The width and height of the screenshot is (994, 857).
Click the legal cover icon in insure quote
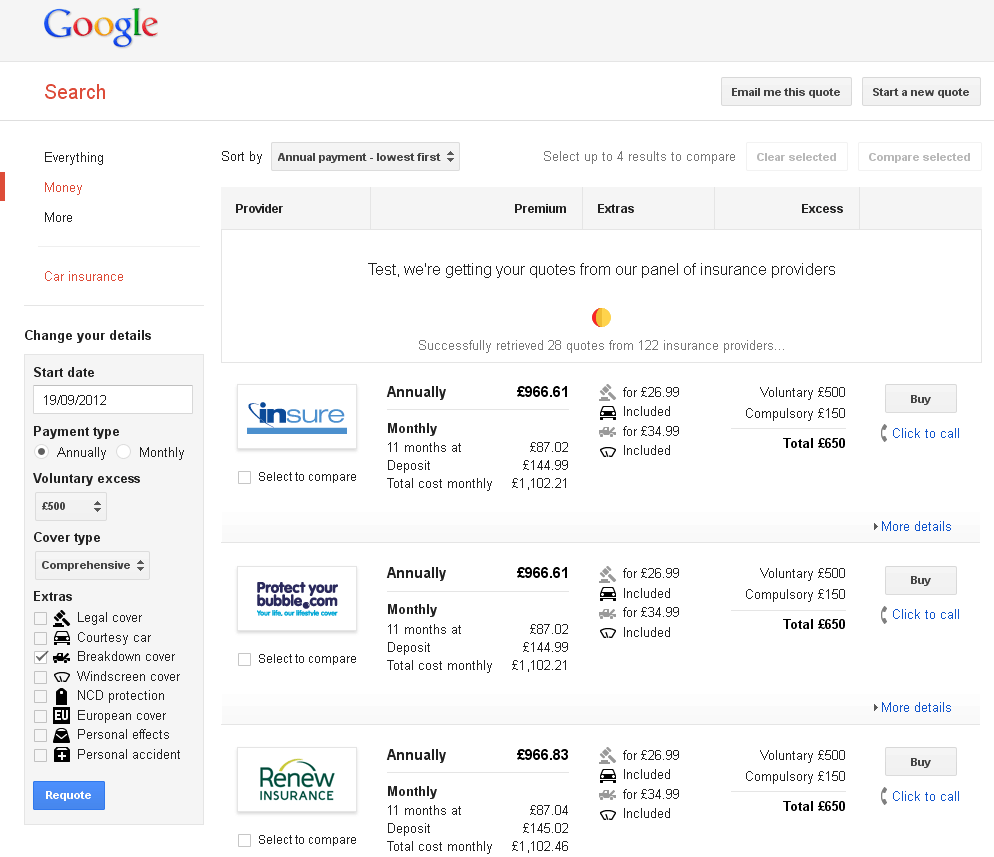pos(607,392)
